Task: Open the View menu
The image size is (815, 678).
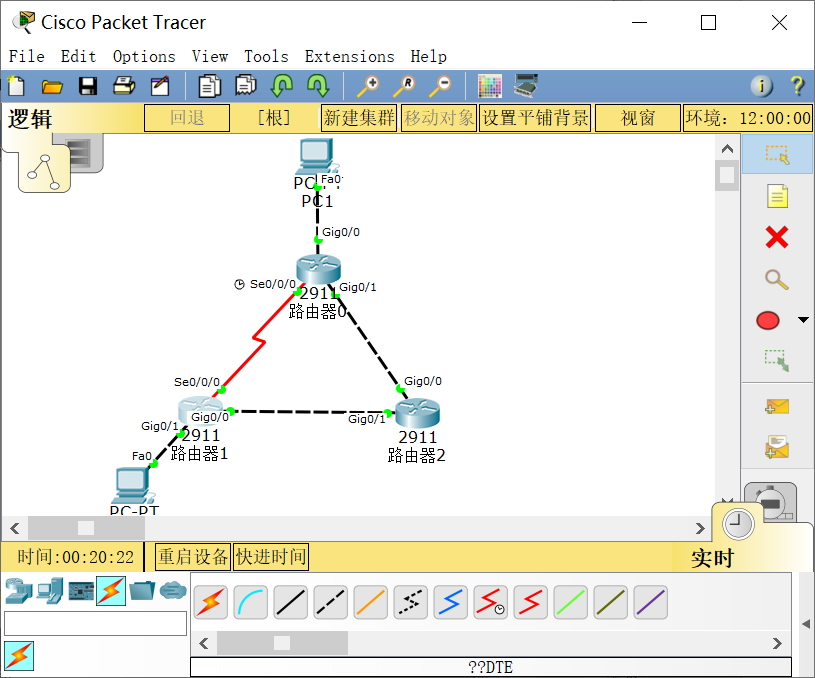Action: [210, 56]
